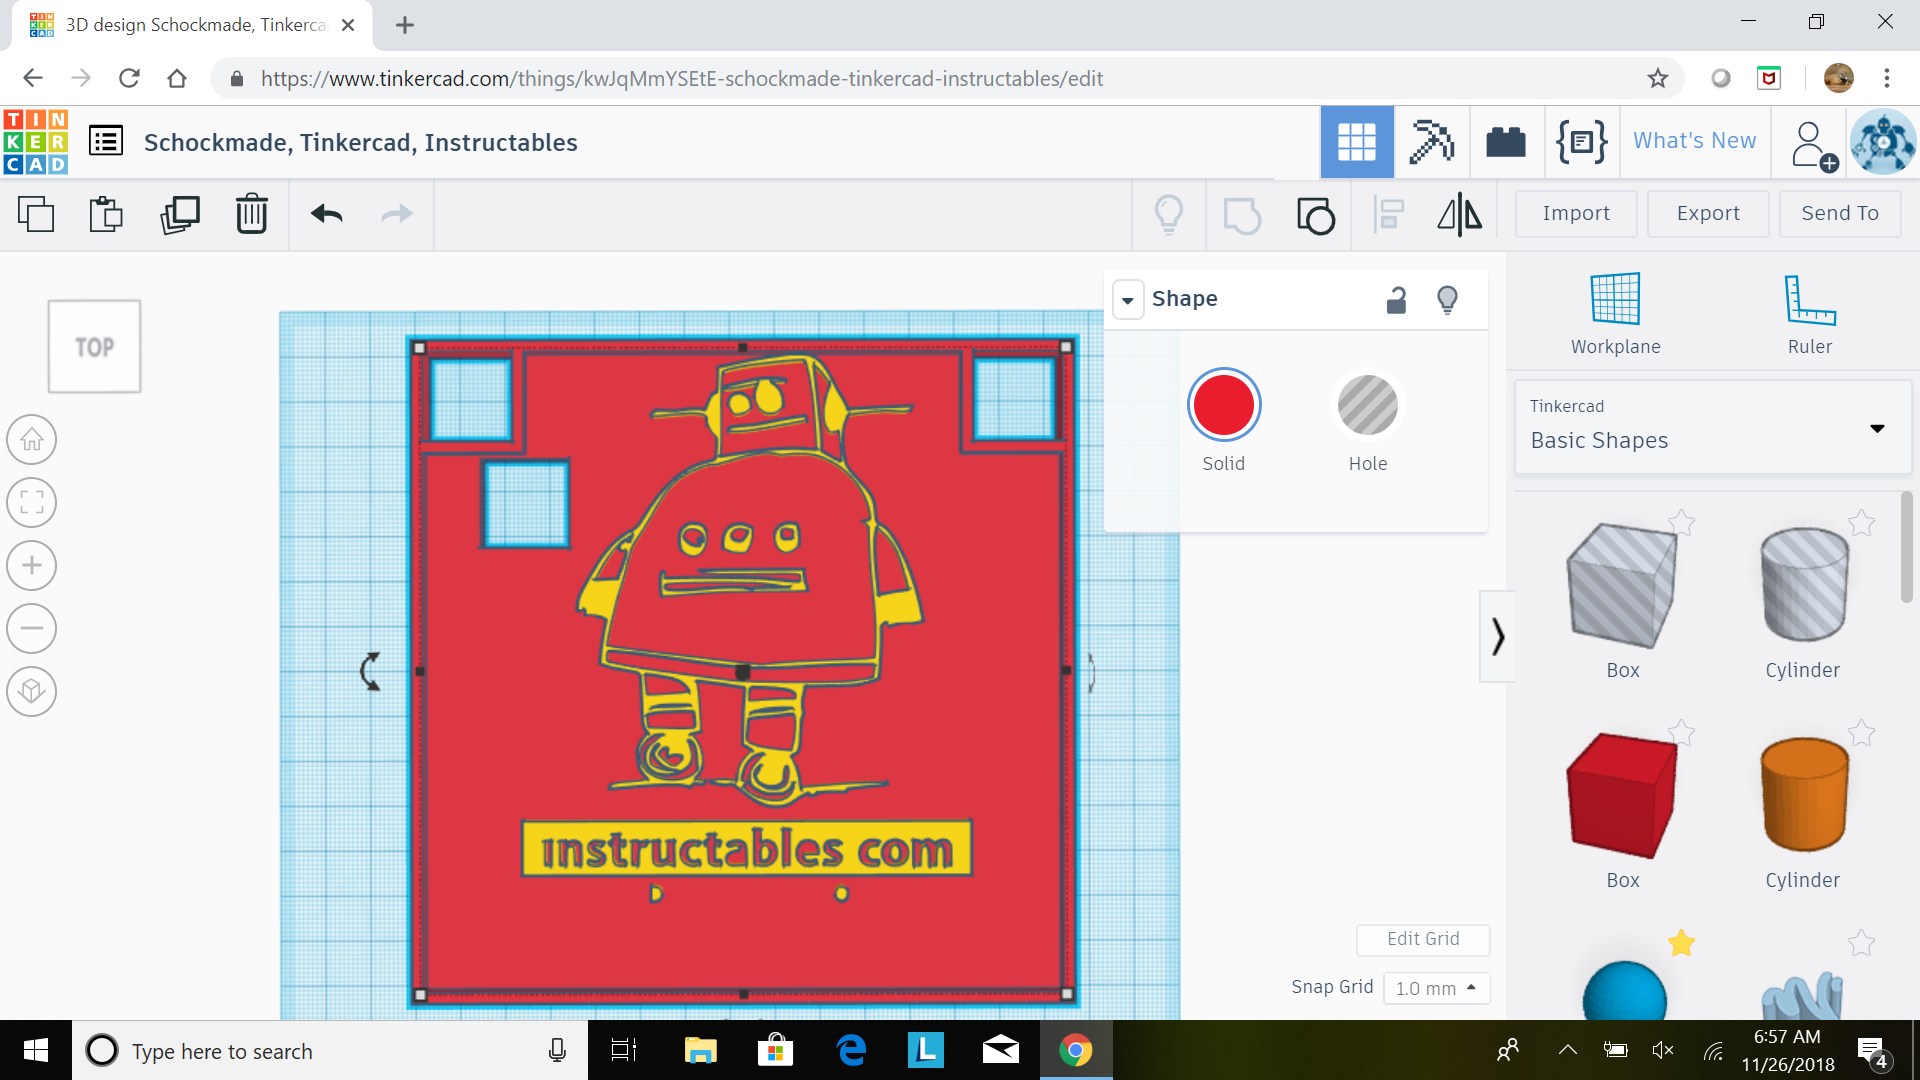Unfavorite the Sphere yellow star

(1682, 943)
